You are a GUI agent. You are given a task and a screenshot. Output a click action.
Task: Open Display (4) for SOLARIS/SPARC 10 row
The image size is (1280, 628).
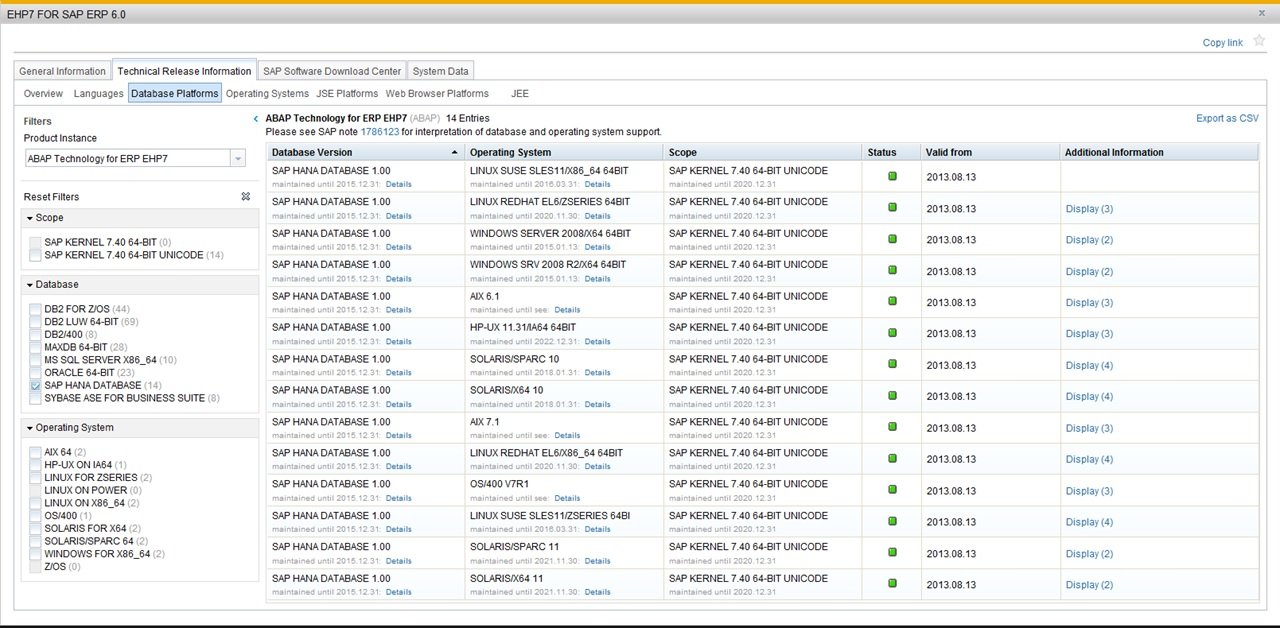click(1089, 366)
